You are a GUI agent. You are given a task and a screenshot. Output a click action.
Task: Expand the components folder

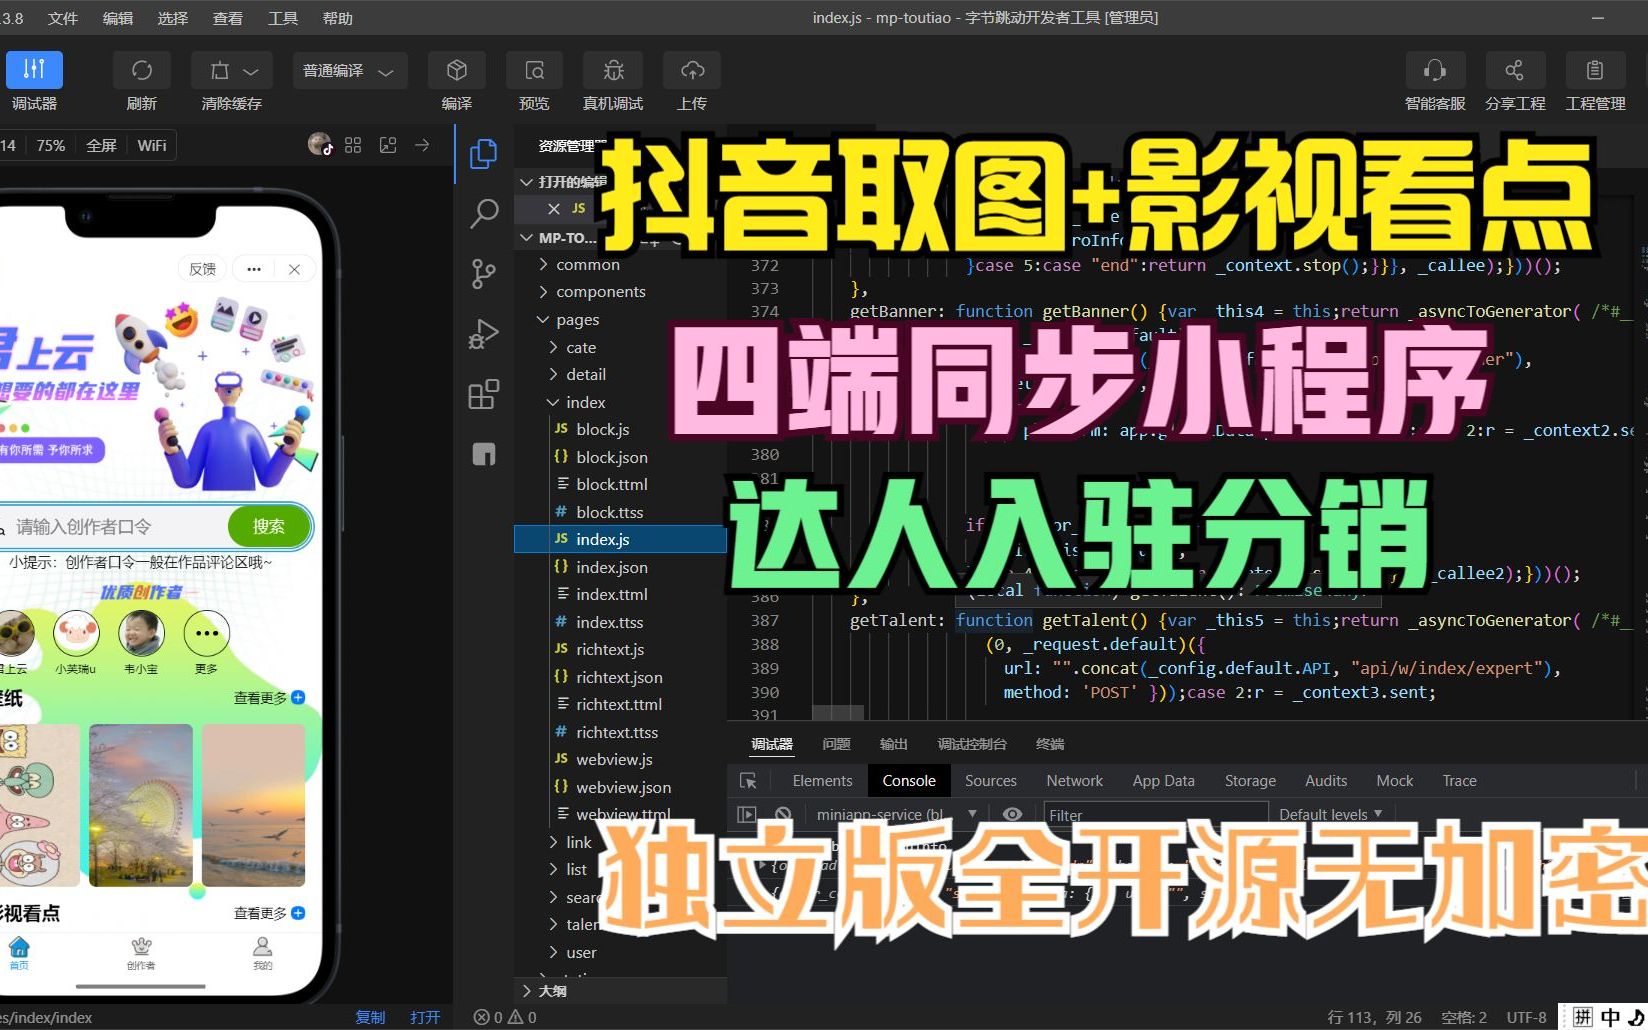pyautogui.click(x=601, y=291)
